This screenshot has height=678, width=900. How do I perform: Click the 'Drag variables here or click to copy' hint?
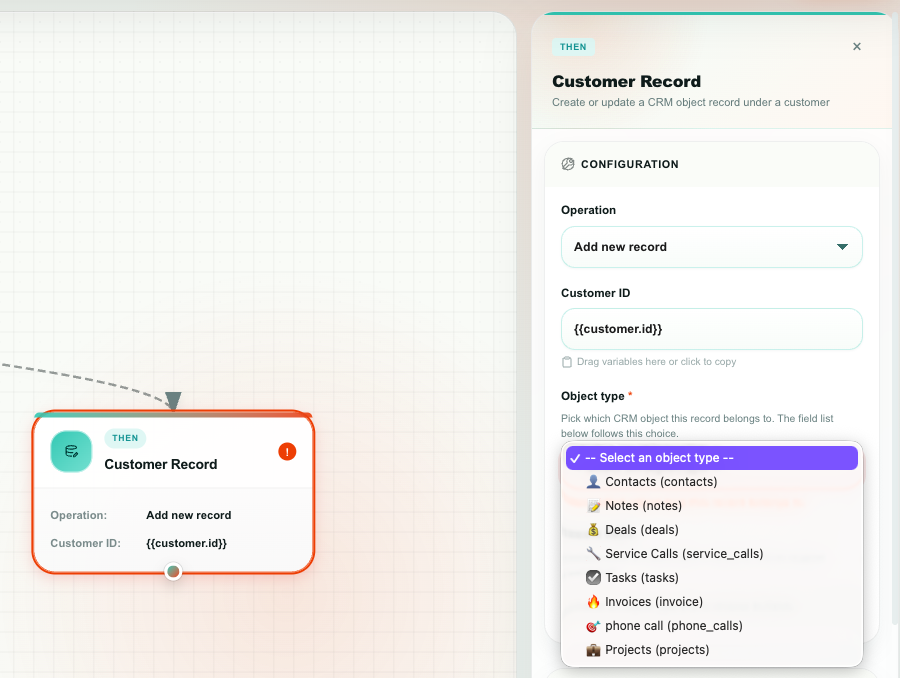click(x=656, y=362)
